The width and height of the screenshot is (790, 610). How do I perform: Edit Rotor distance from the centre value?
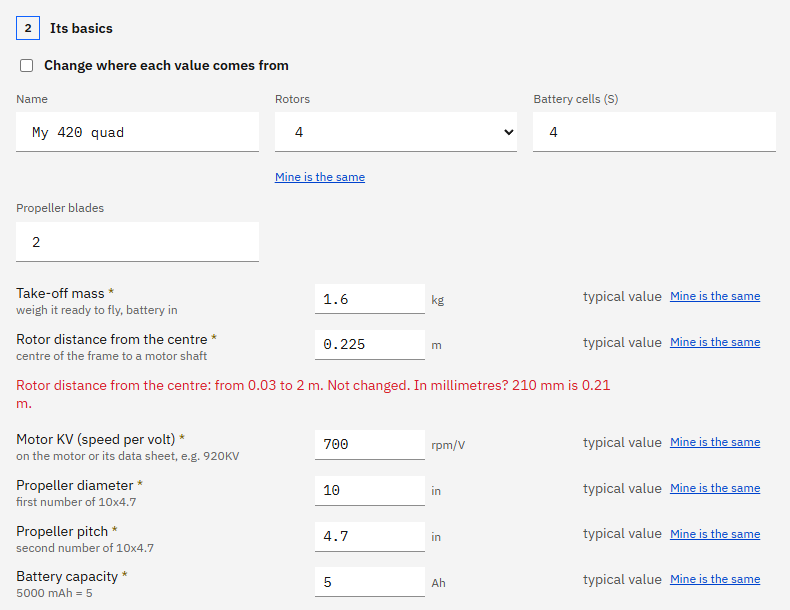point(370,345)
